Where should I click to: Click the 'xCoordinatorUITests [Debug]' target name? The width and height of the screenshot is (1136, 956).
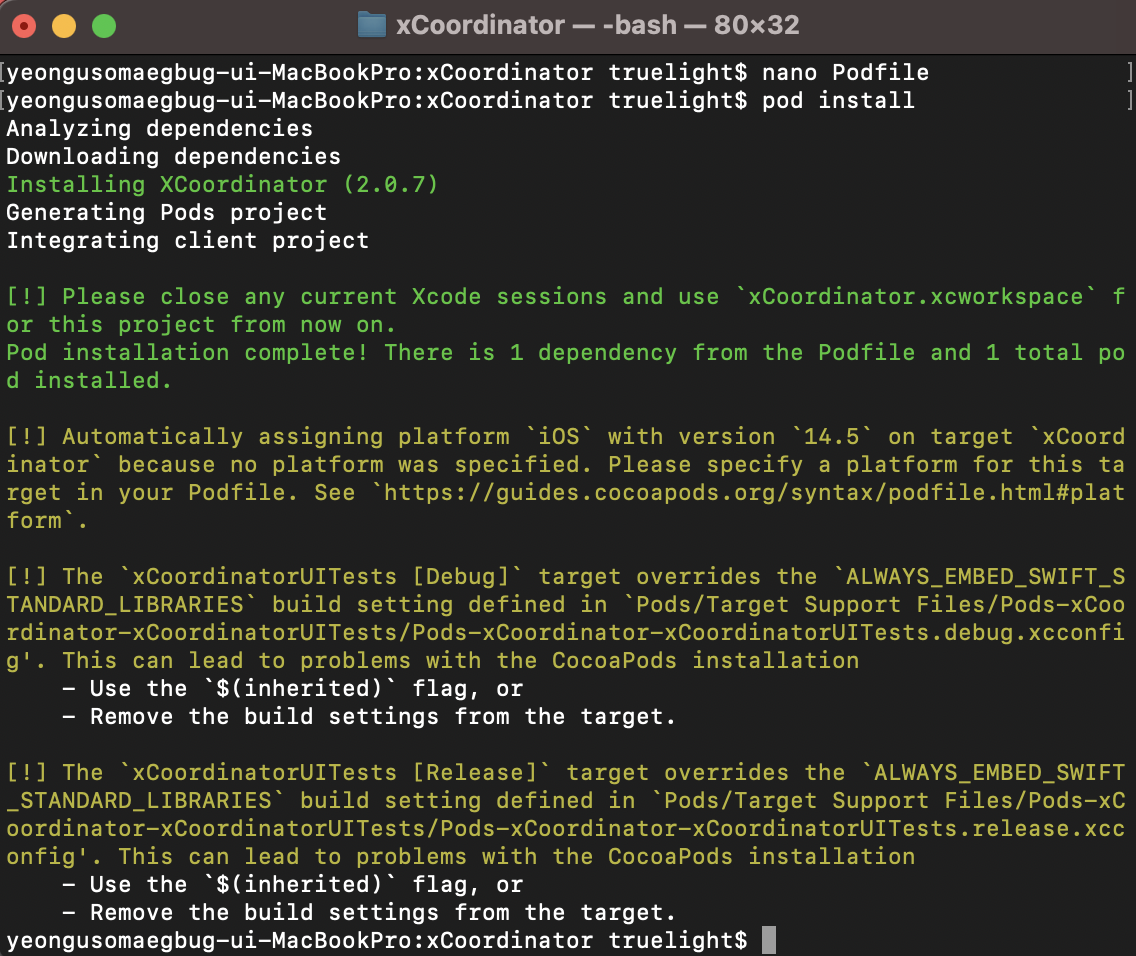click(321, 576)
